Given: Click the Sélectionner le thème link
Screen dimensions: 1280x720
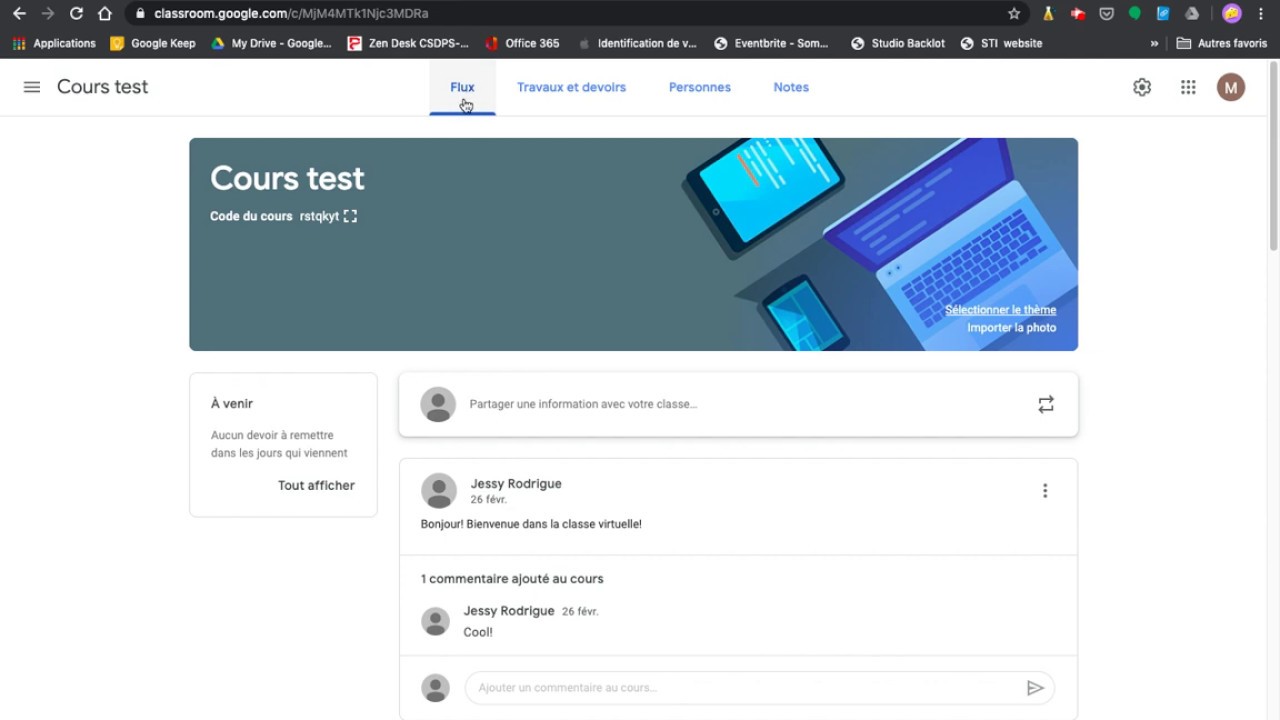Looking at the screenshot, I should (1000, 310).
